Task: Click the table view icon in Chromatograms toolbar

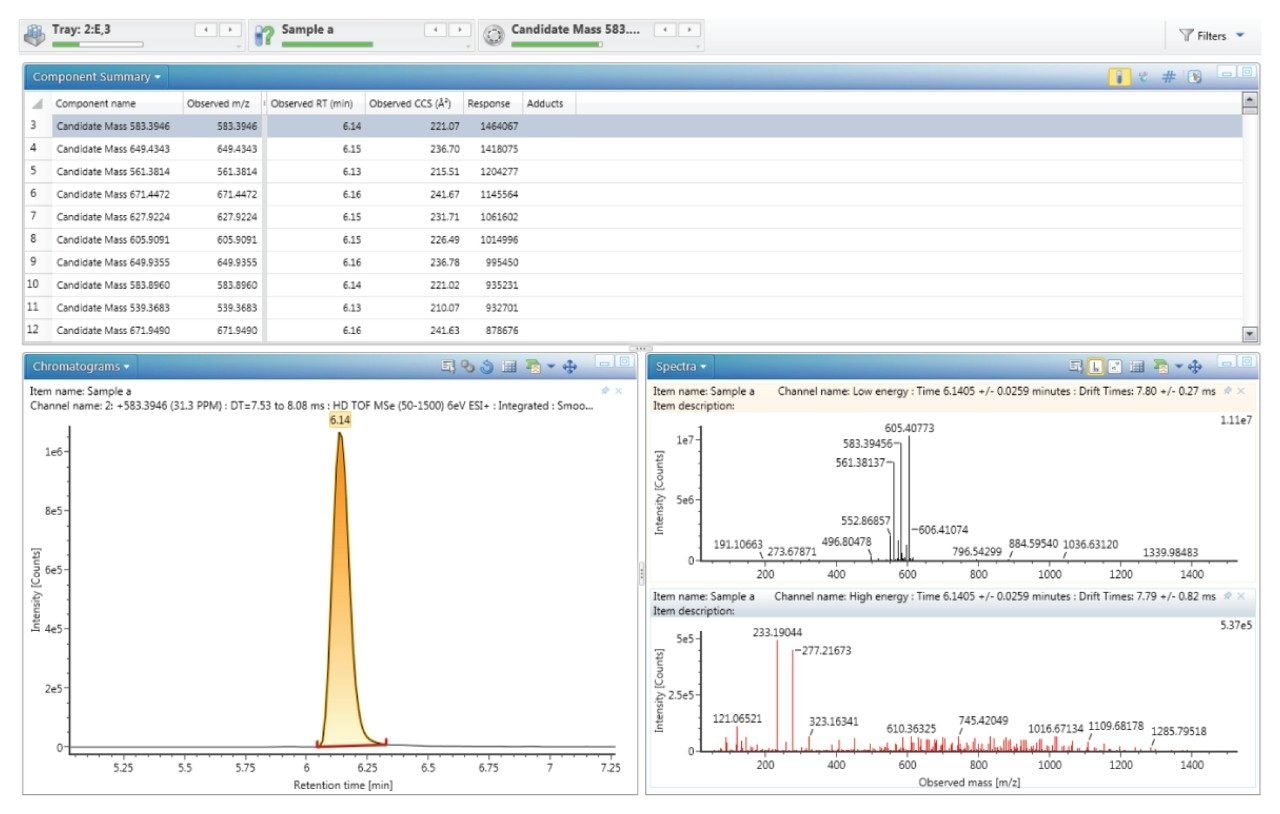Action: point(509,367)
